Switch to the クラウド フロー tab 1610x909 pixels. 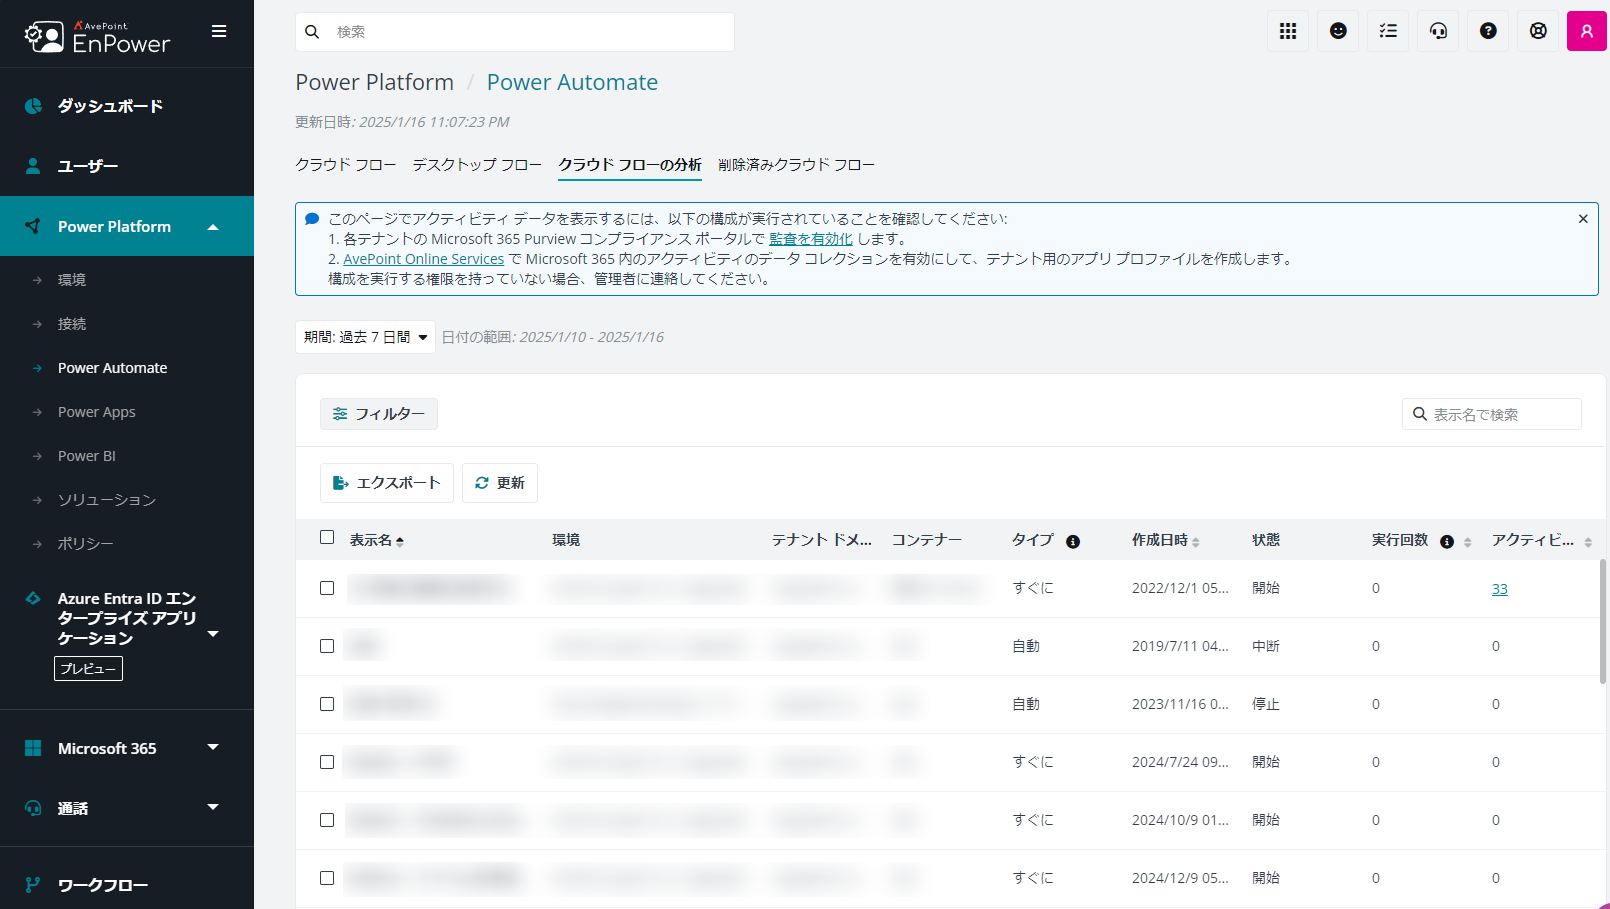pos(345,165)
